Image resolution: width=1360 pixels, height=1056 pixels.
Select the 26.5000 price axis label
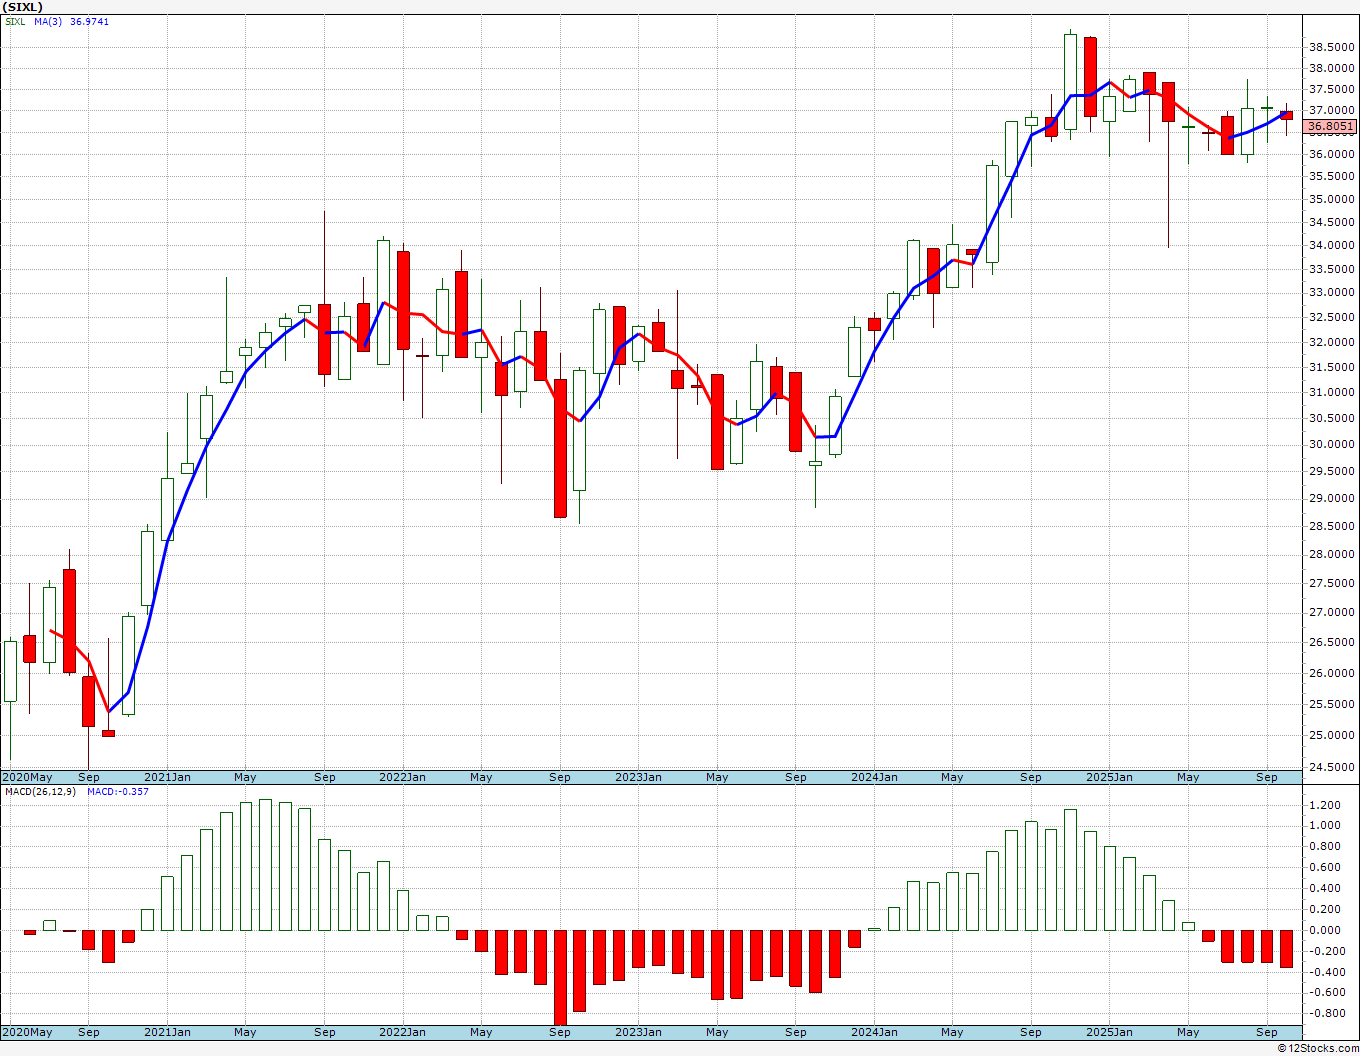coord(1331,642)
